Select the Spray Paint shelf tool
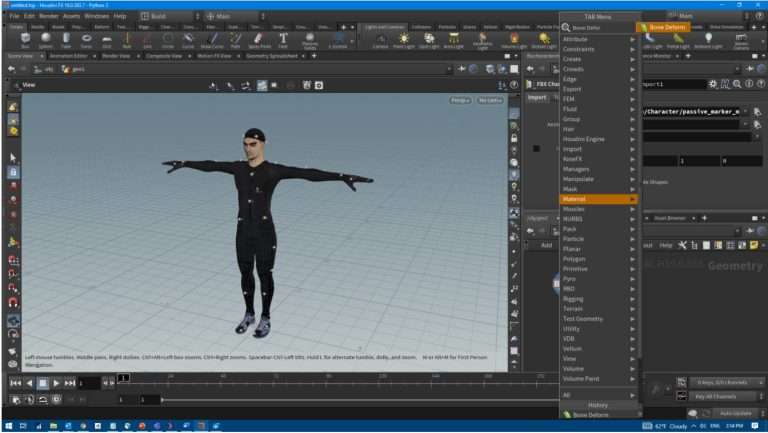Image resolution: width=768 pixels, height=433 pixels. pyautogui.click(x=259, y=40)
